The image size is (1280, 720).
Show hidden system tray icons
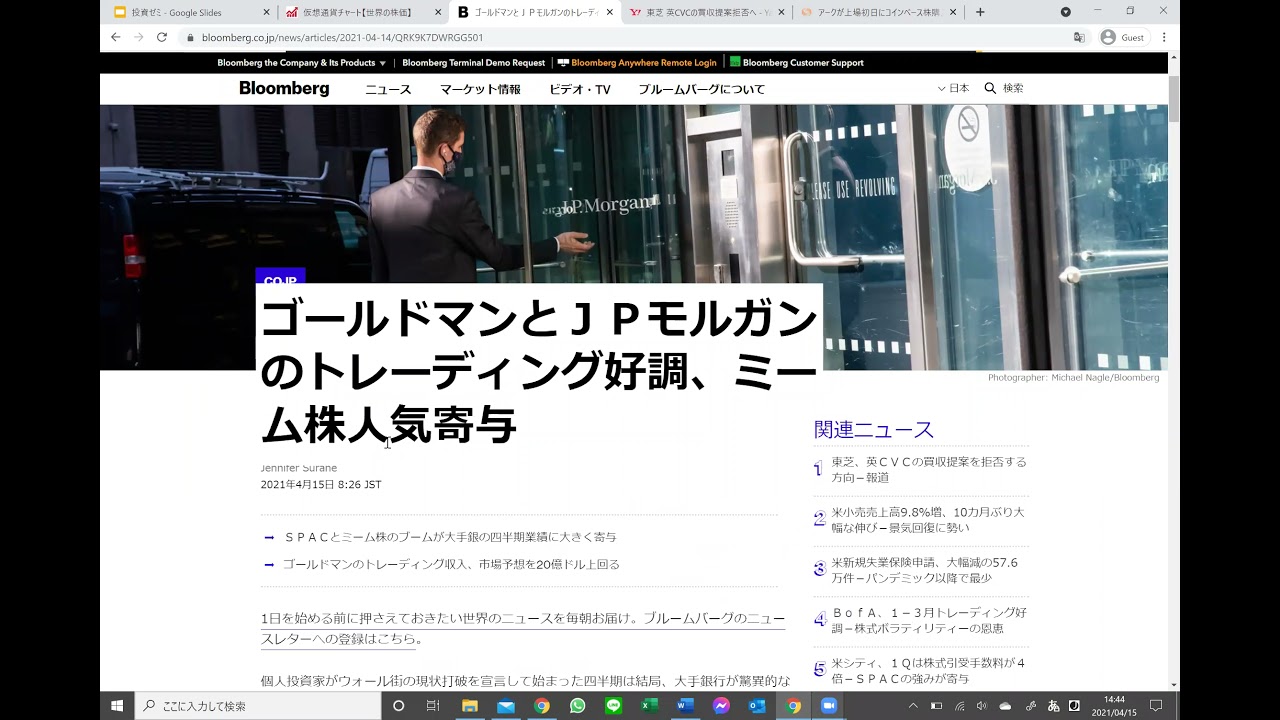(x=913, y=706)
